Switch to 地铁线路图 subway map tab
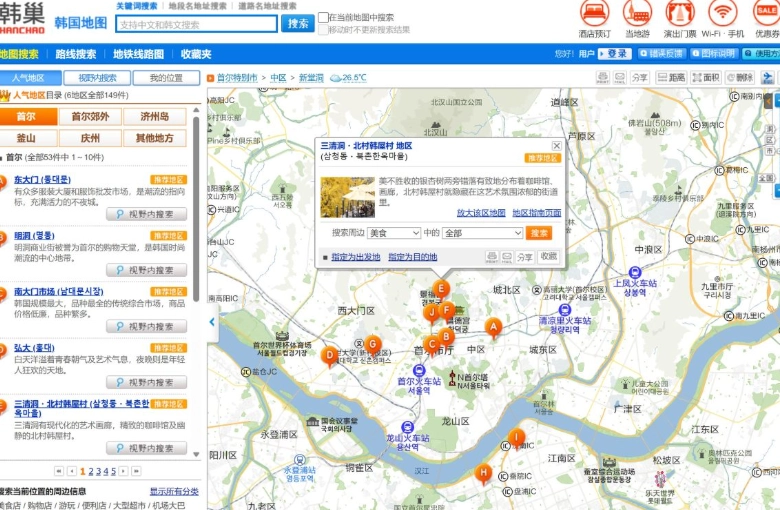The image size is (780, 510). pyautogui.click(x=138, y=54)
